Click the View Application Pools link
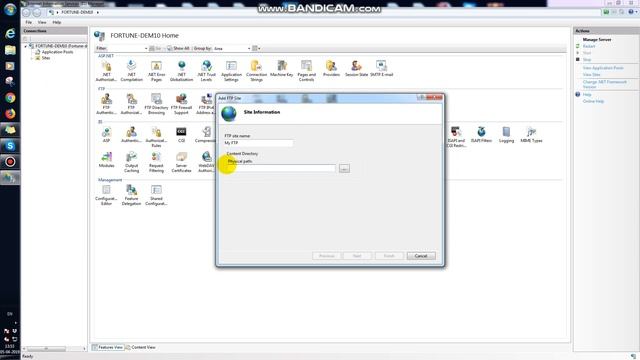The image size is (640, 360). (x=603, y=68)
